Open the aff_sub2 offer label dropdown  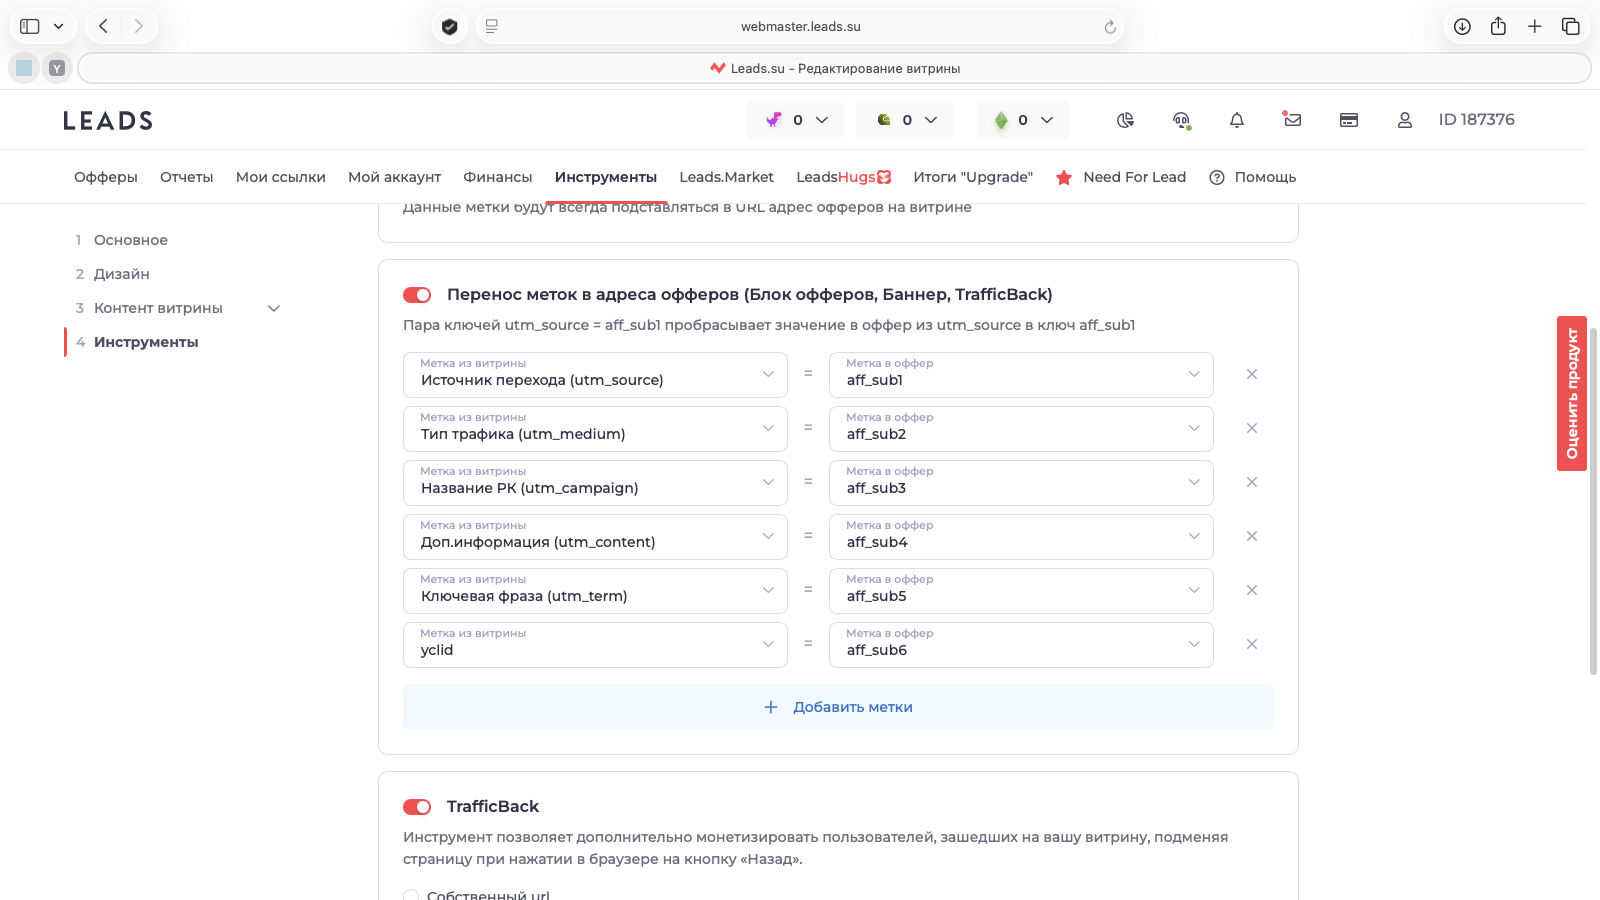(1021, 429)
